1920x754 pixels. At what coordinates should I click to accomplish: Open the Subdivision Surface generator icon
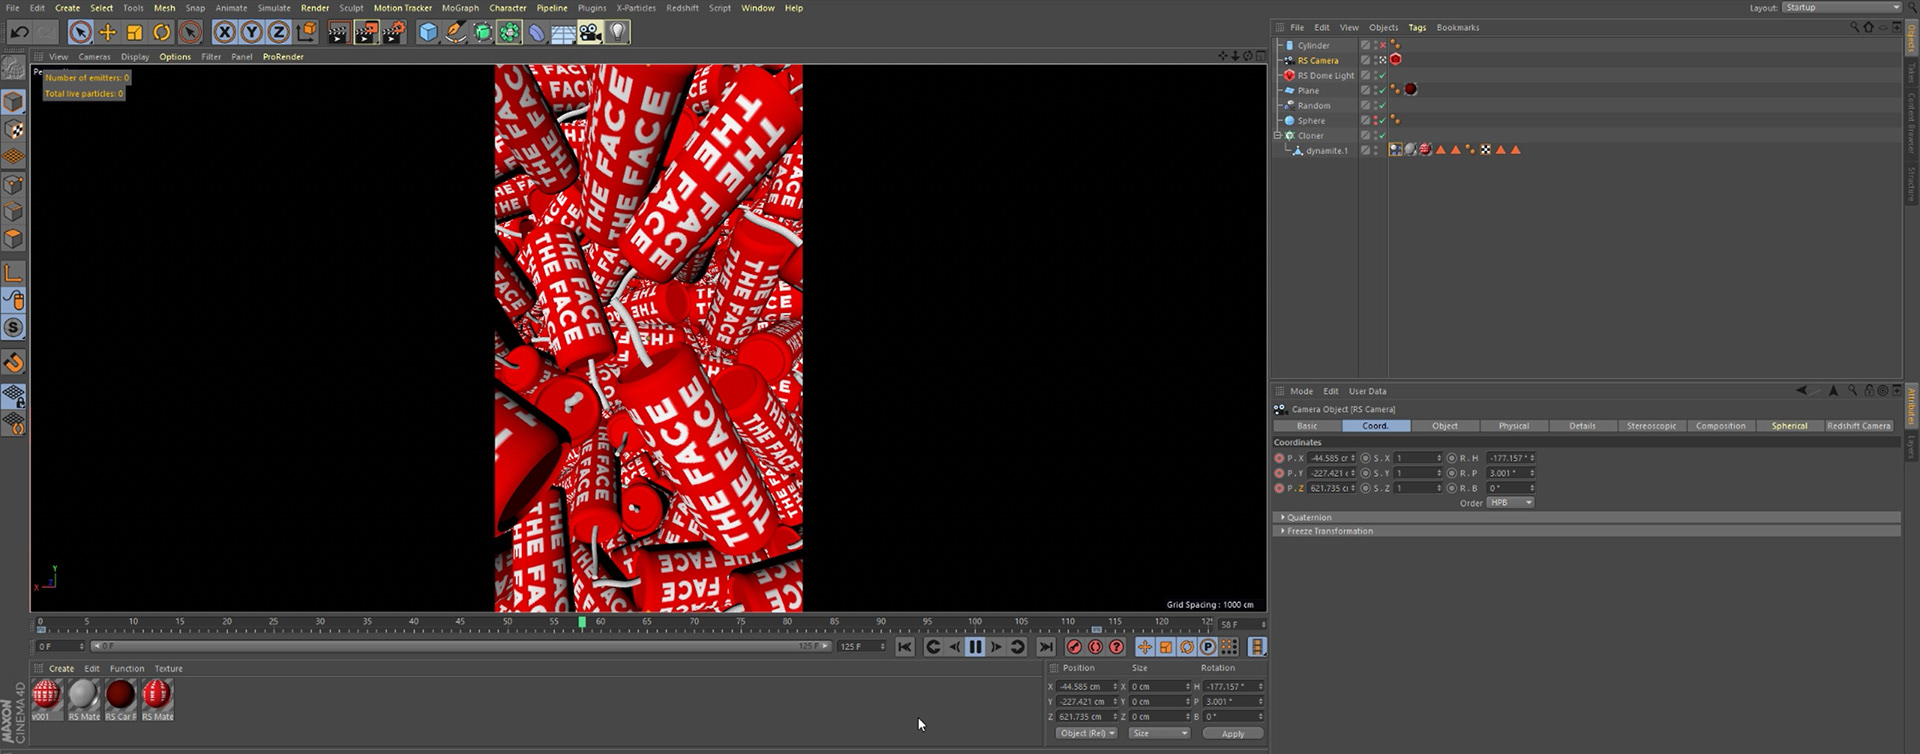pyautogui.click(x=483, y=33)
